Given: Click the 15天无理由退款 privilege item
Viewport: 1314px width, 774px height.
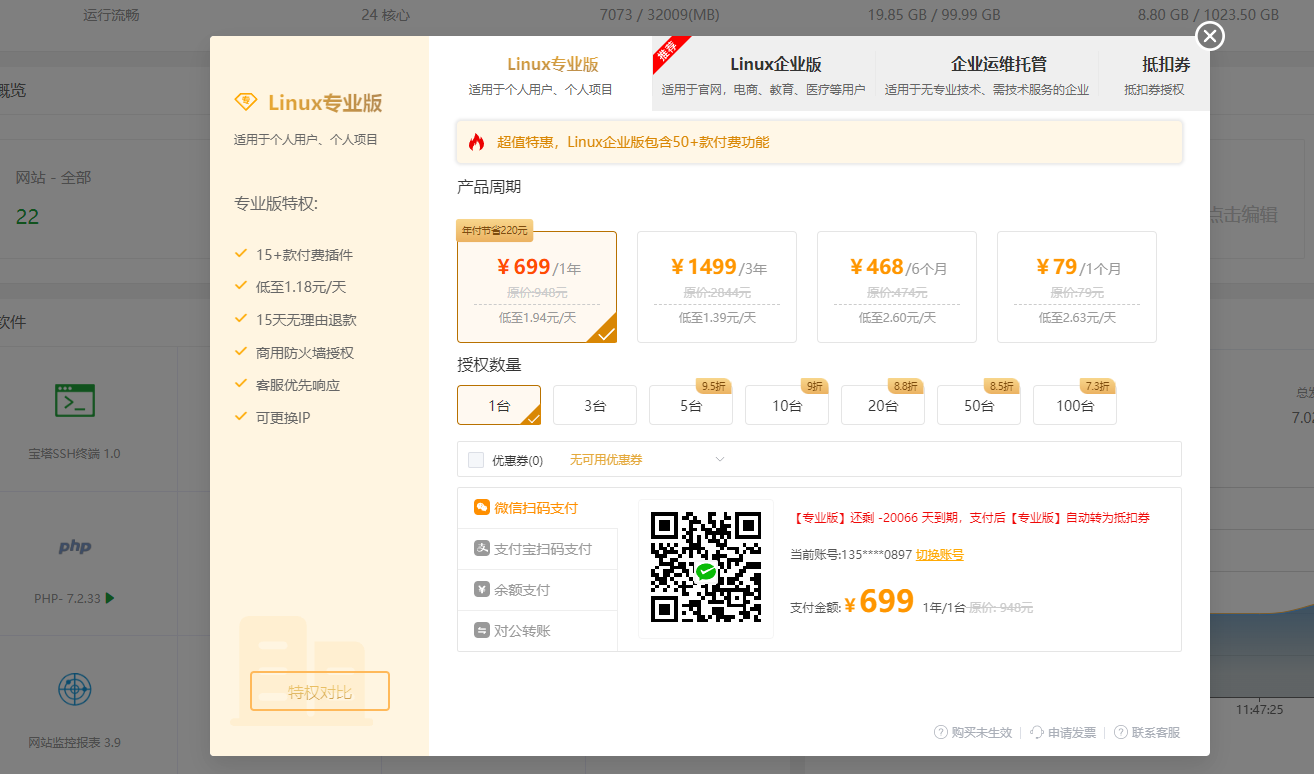Looking at the screenshot, I should [x=306, y=320].
